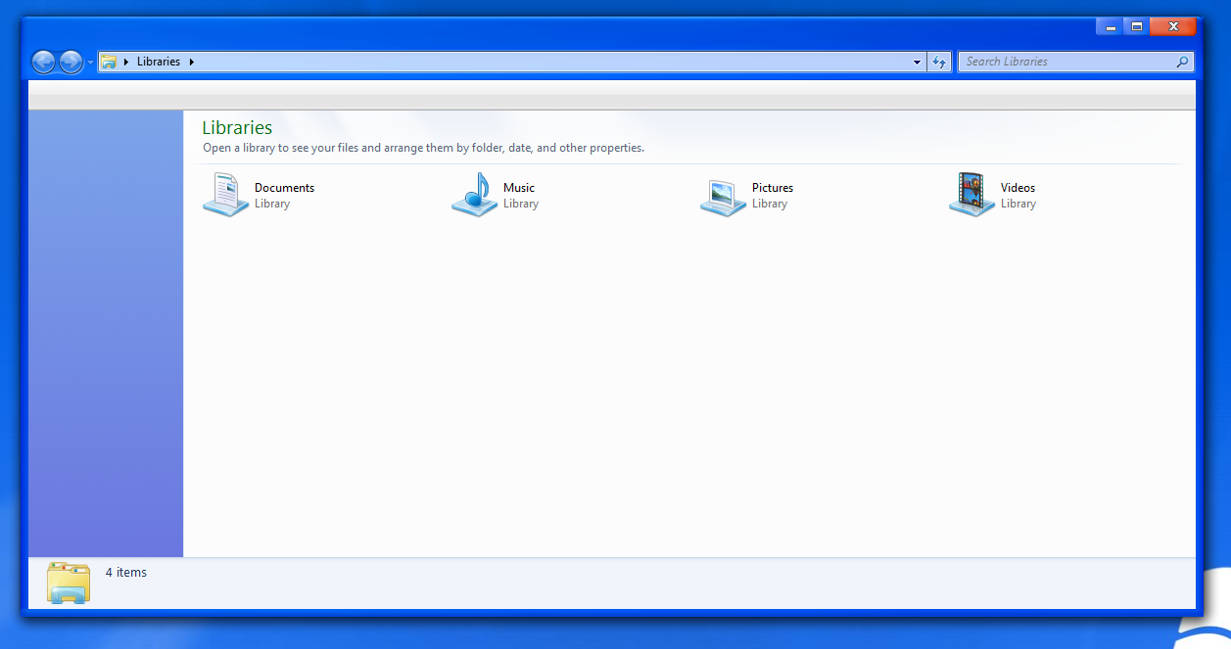Click the Libraries icon in the address bar
1231x649 pixels.
[x=110, y=61]
